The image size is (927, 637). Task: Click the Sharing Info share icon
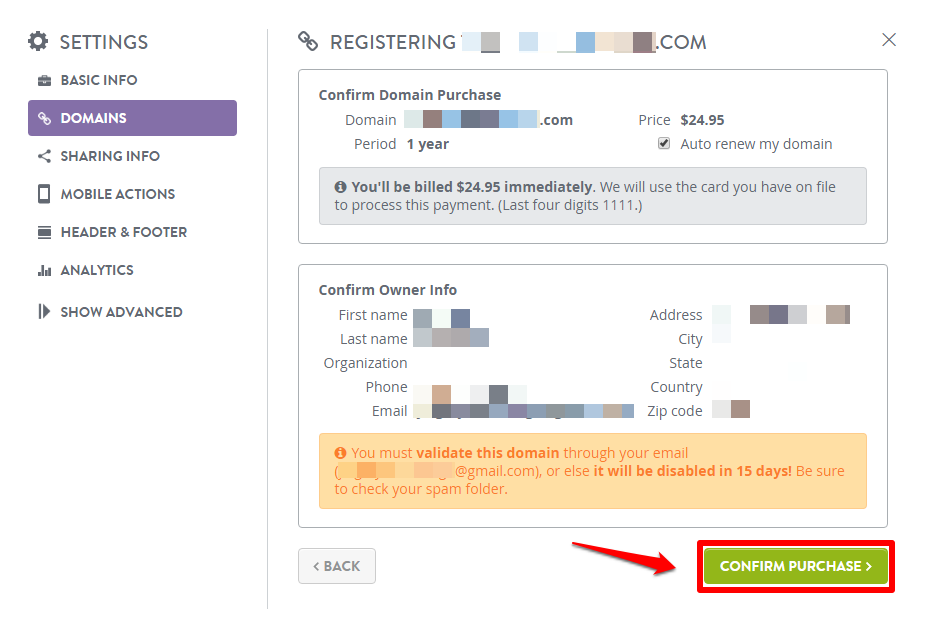(x=44, y=156)
